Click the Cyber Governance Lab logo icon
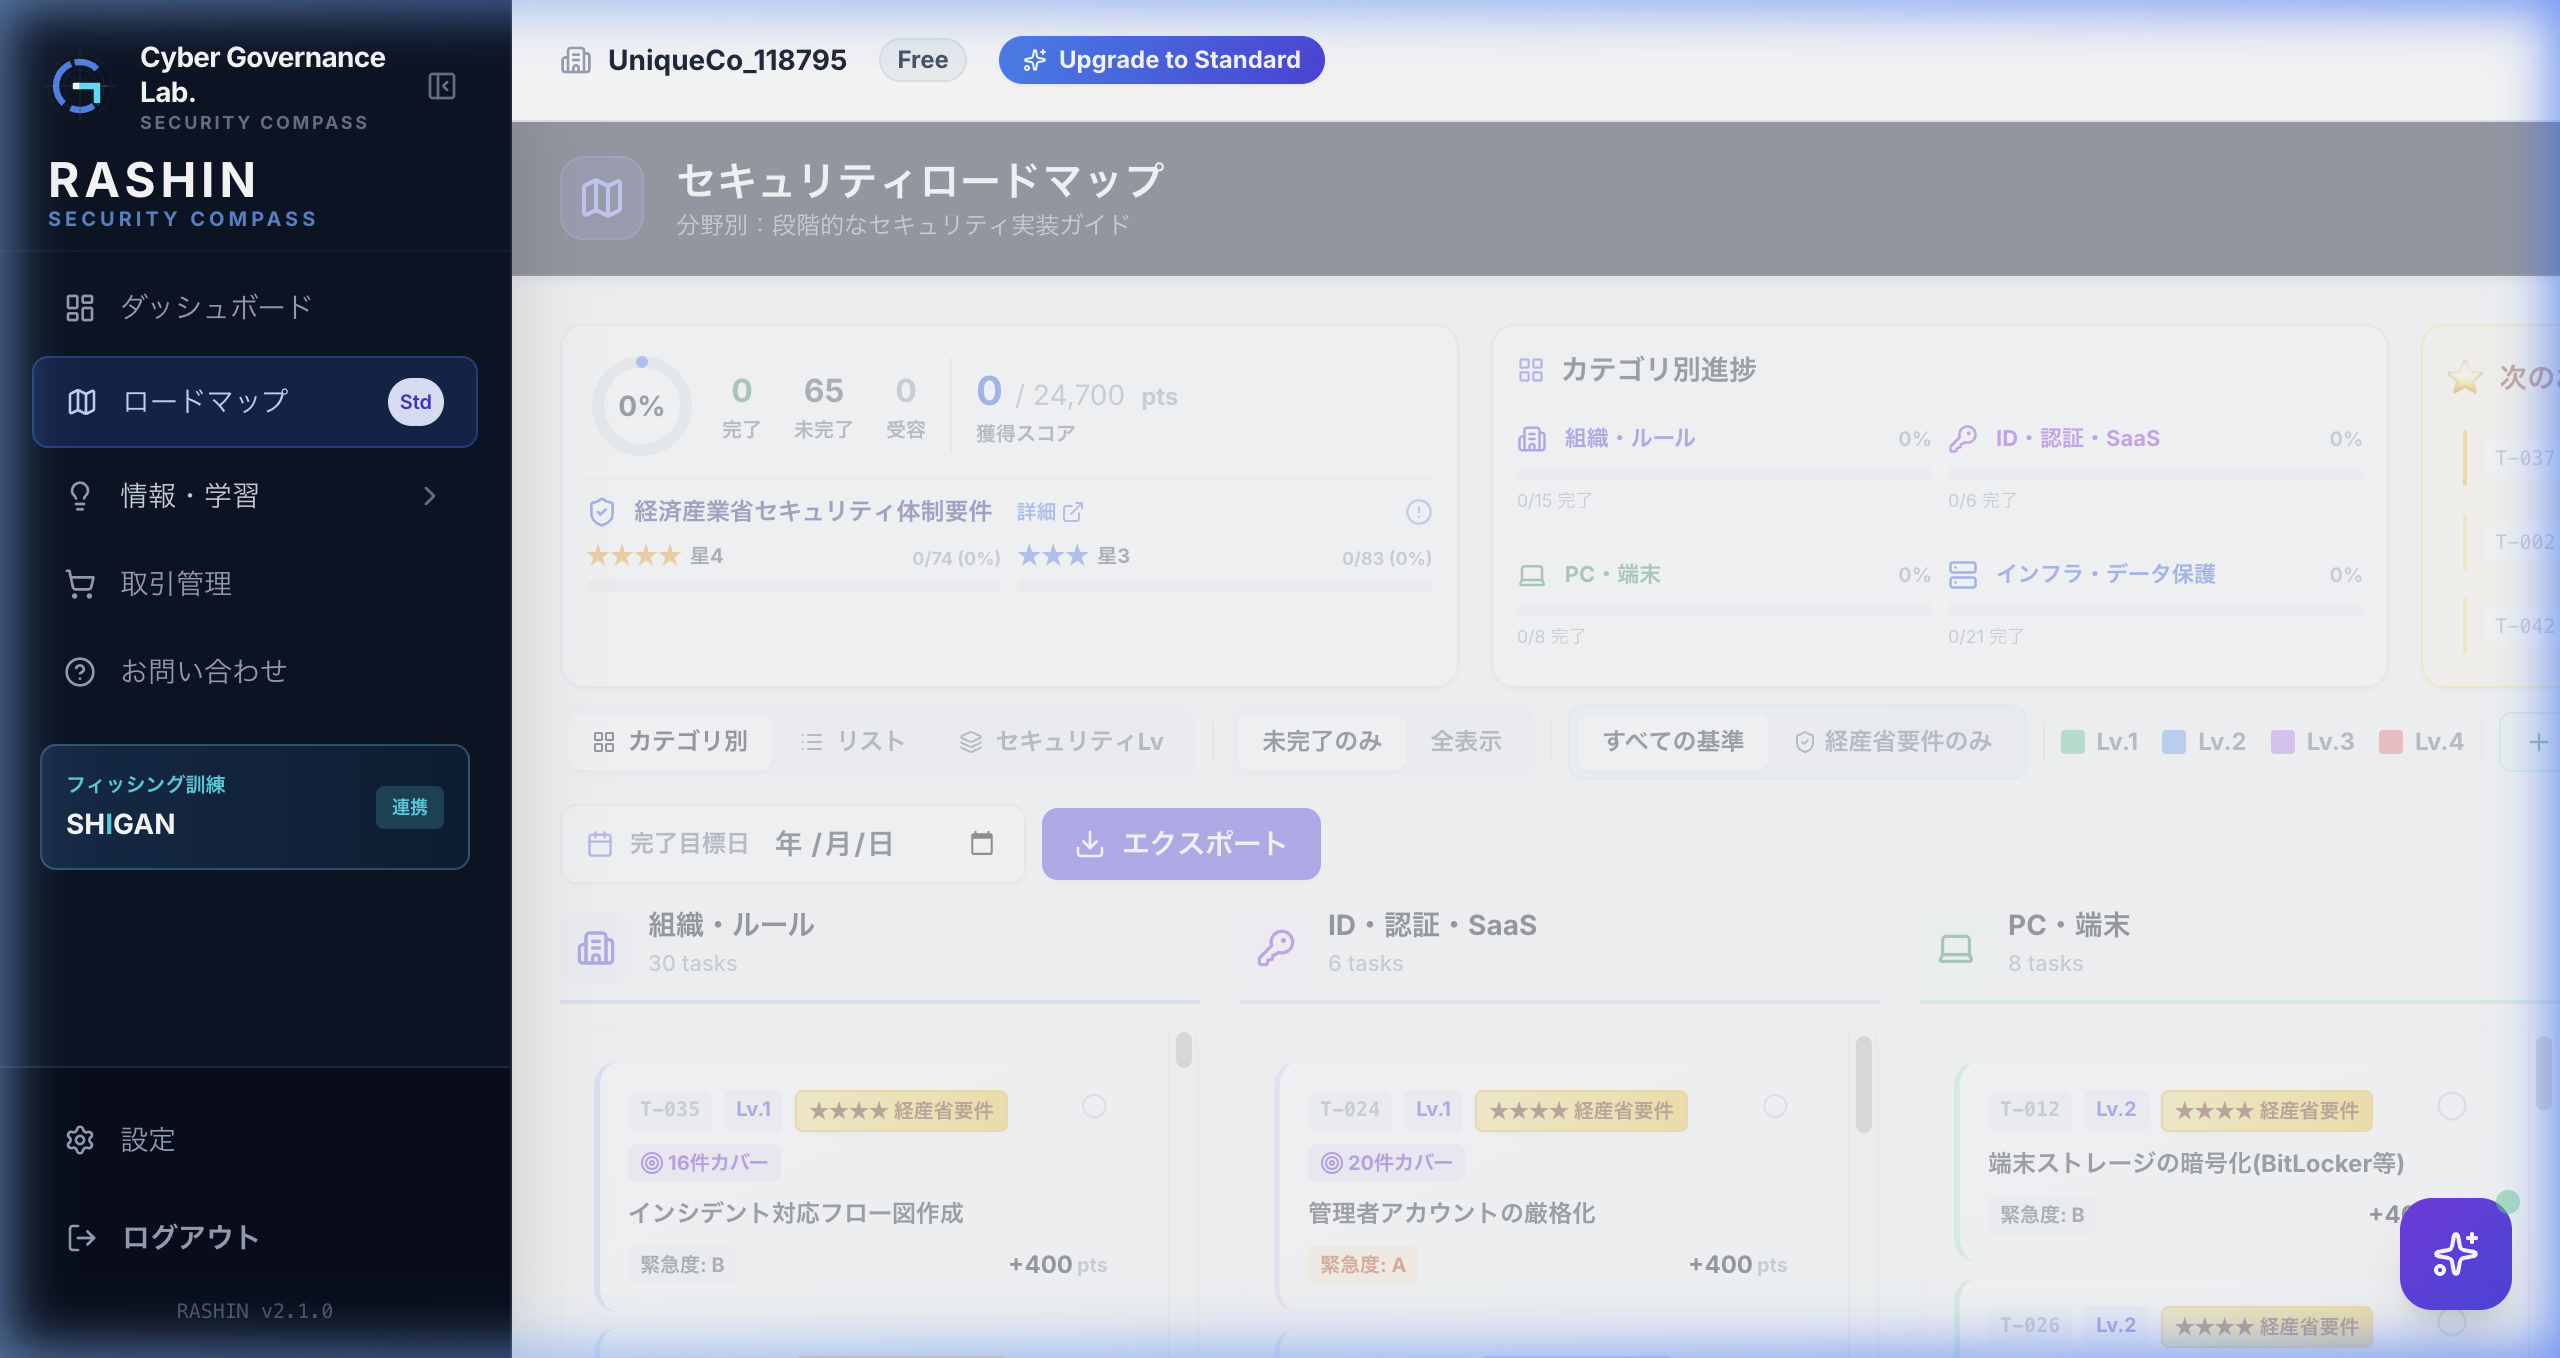The image size is (2560, 1358). point(79,86)
